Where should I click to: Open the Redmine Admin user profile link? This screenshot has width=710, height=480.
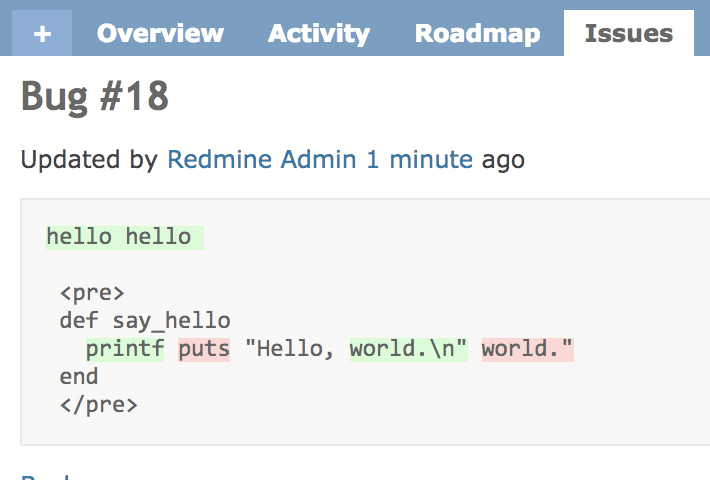(x=262, y=159)
